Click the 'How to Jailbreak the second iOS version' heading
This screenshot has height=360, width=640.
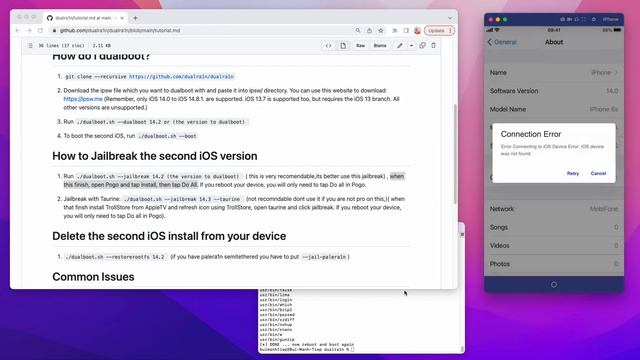point(155,156)
